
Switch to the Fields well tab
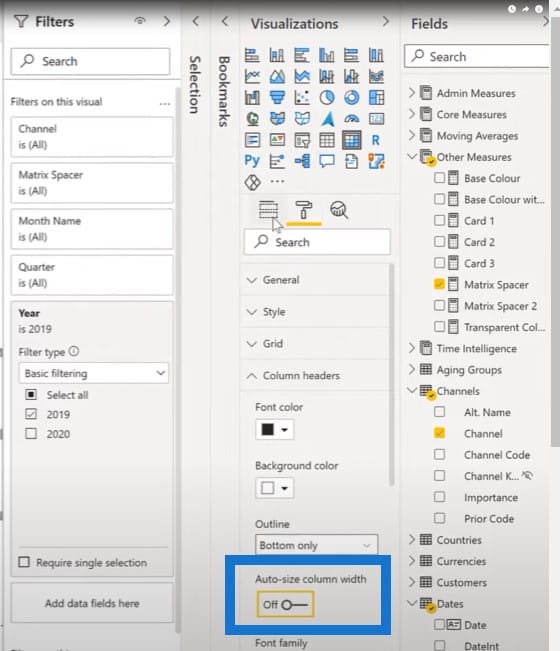(x=268, y=210)
